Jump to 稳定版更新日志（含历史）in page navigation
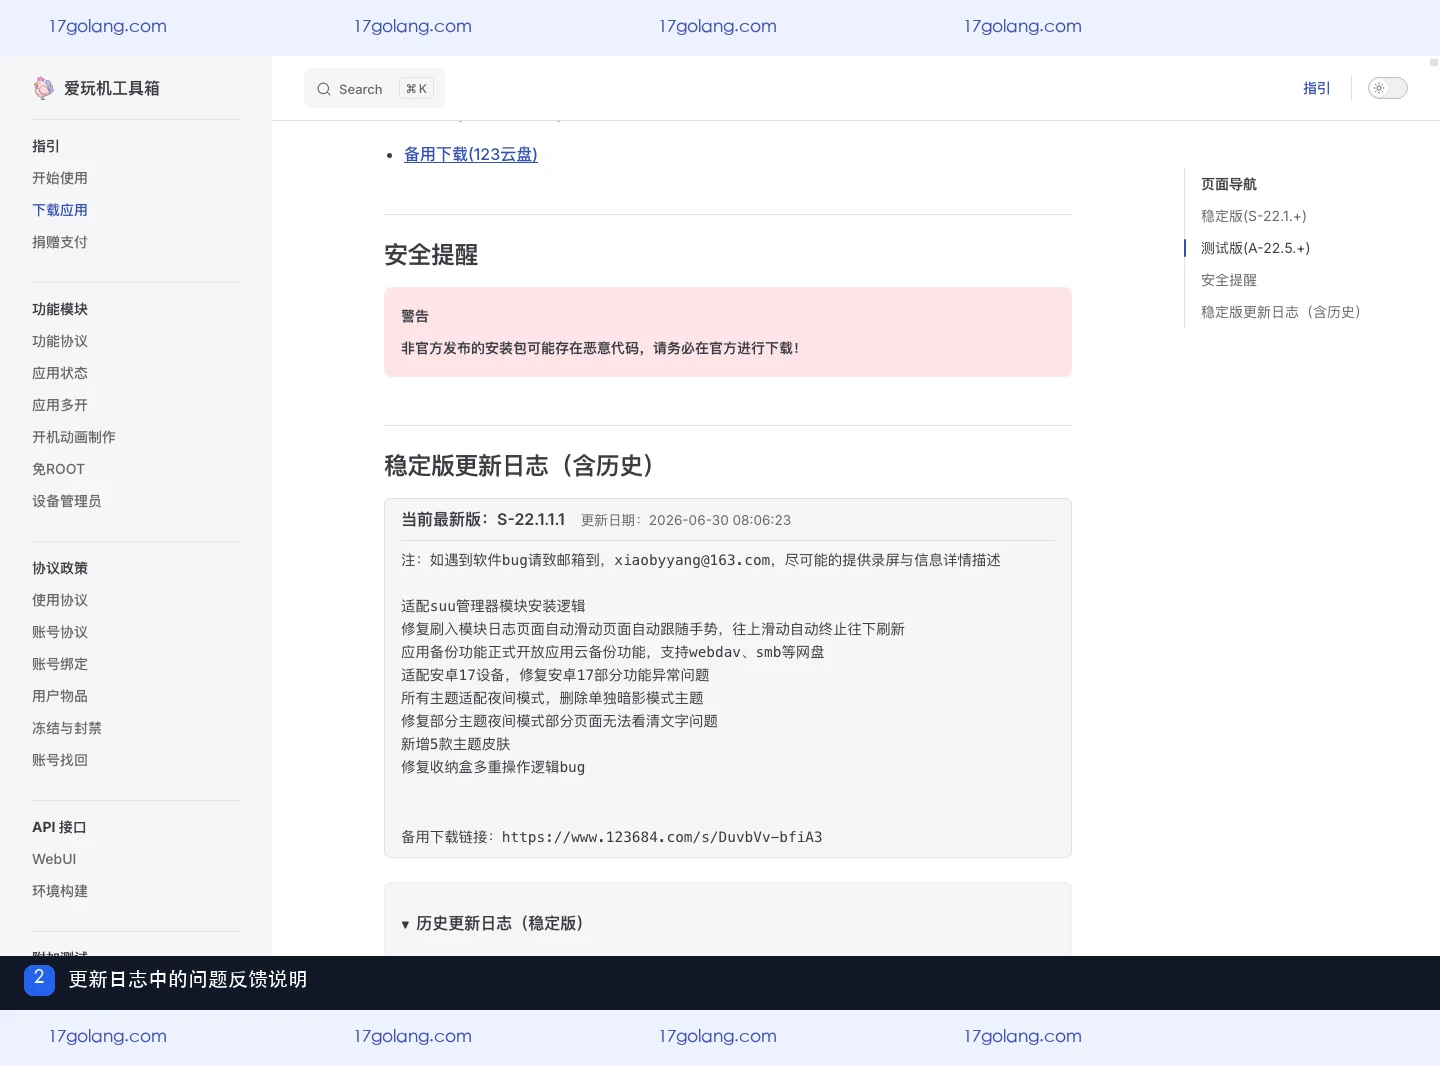The image size is (1440, 1066). [x=1281, y=312]
